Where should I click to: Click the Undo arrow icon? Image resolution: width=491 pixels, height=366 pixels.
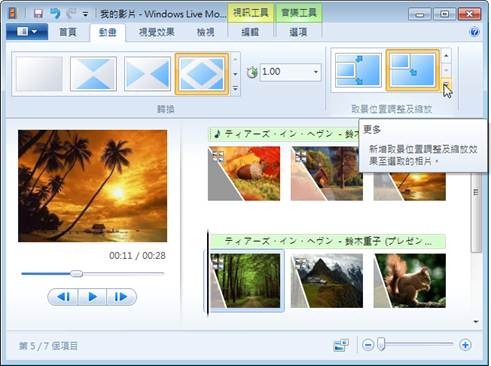pyautogui.click(x=55, y=13)
